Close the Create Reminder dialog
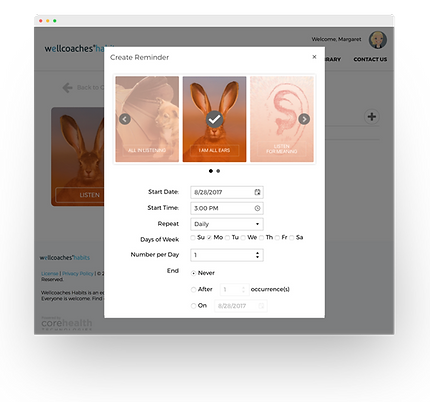This screenshot has width=430, height=402. tap(314, 57)
